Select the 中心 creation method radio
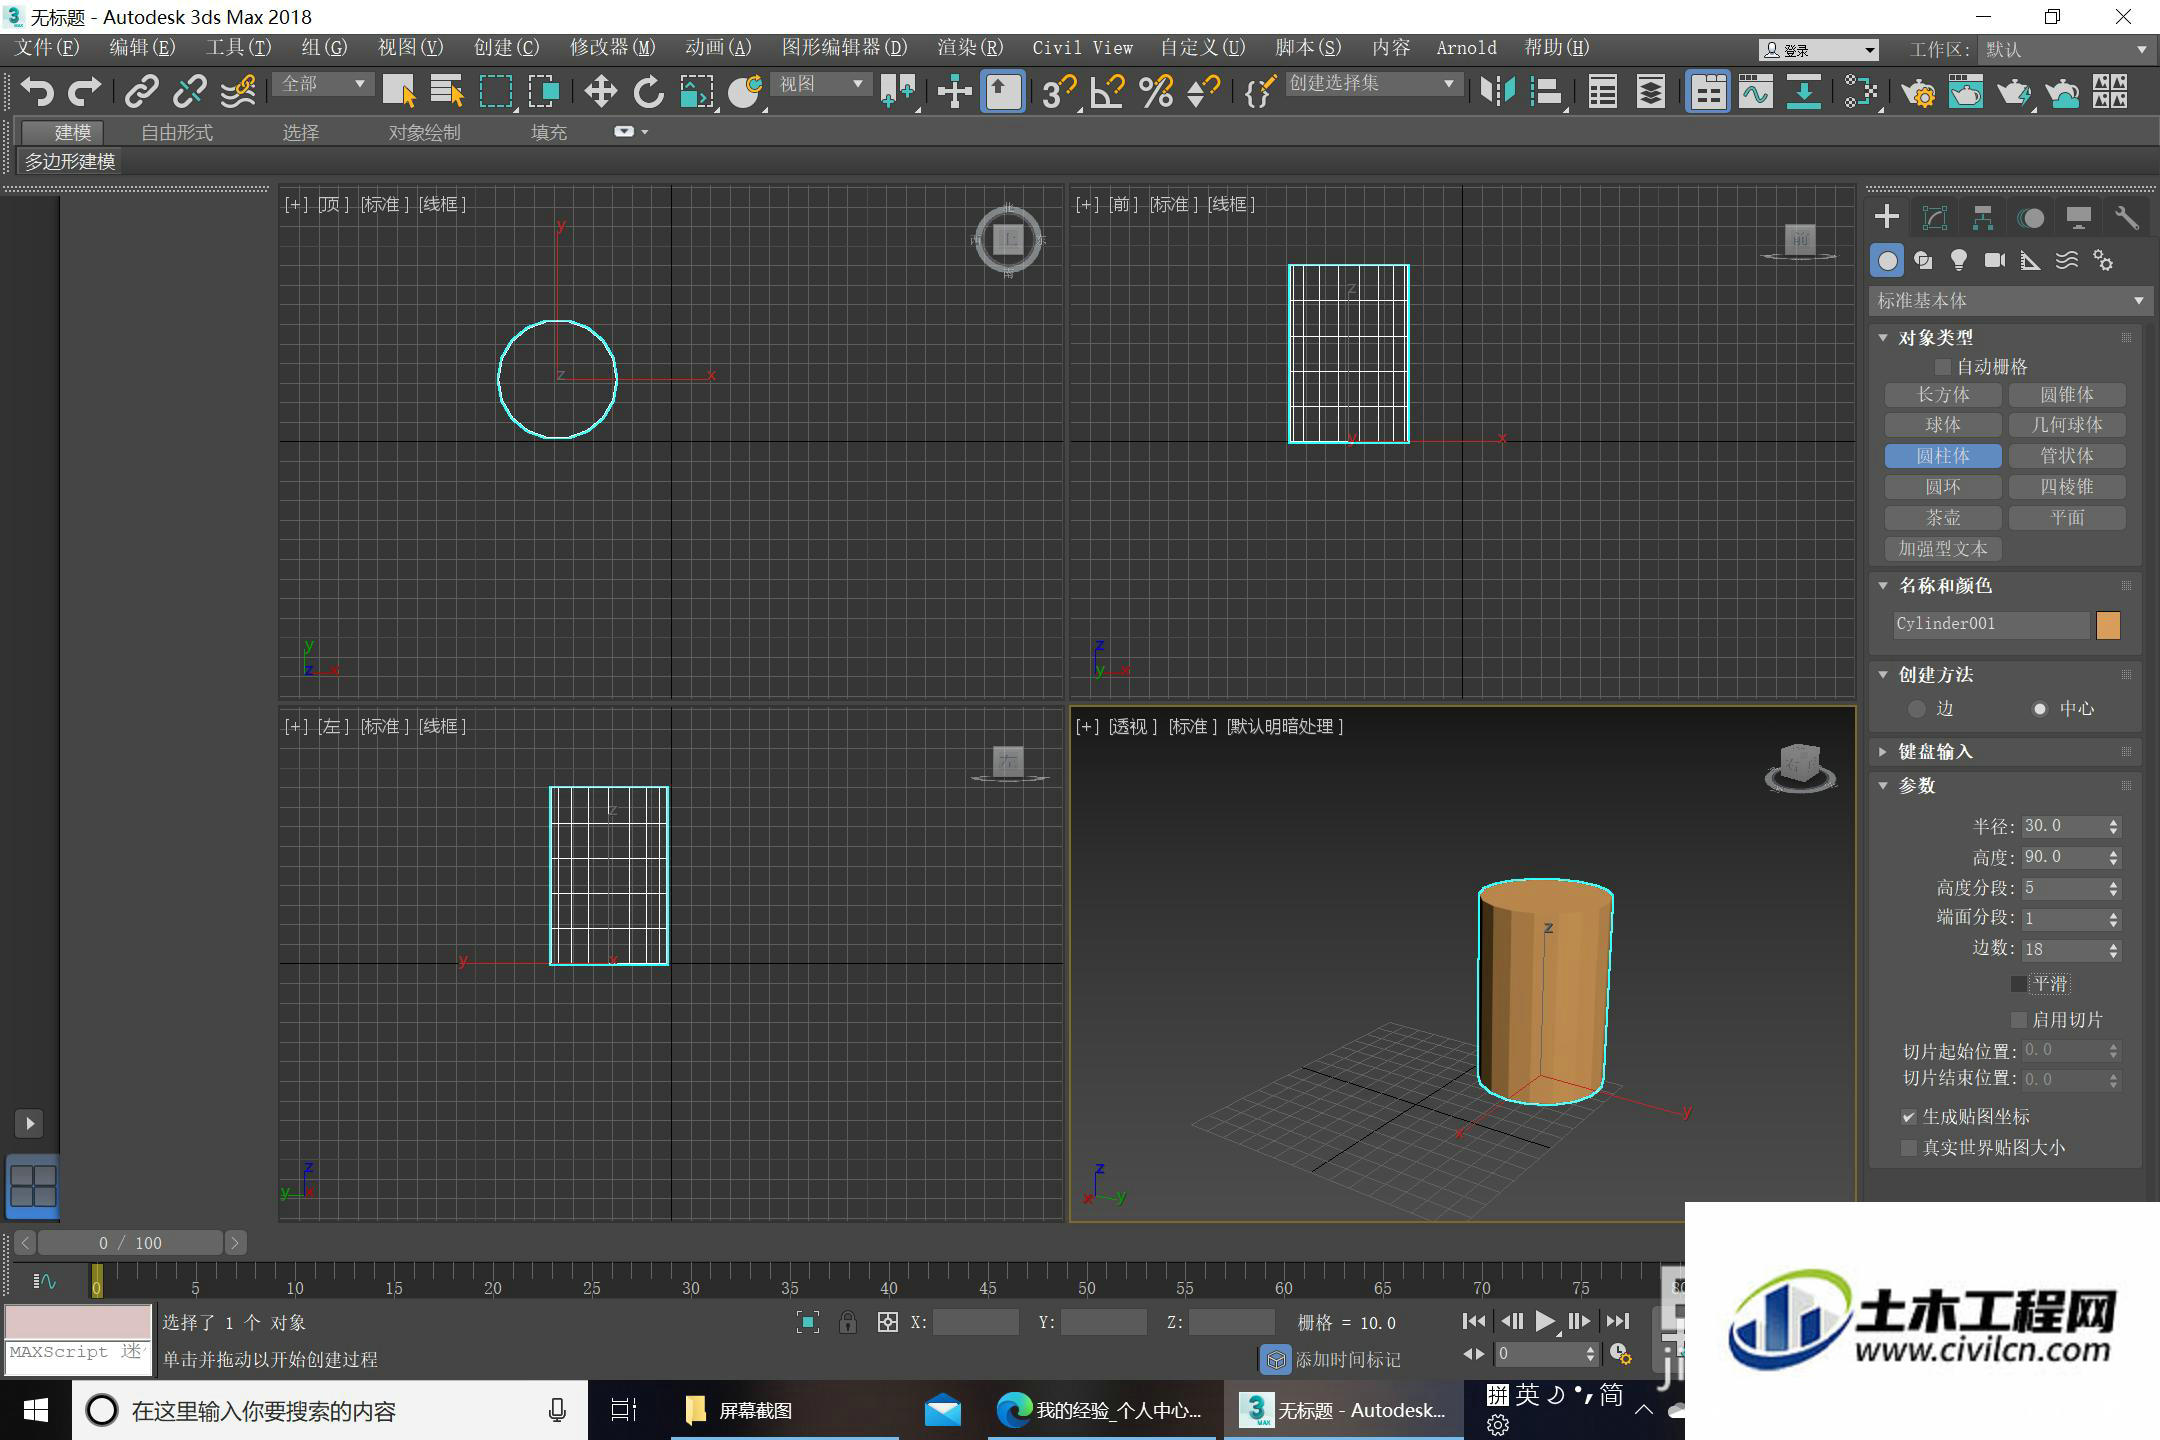 click(x=2040, y=709)
